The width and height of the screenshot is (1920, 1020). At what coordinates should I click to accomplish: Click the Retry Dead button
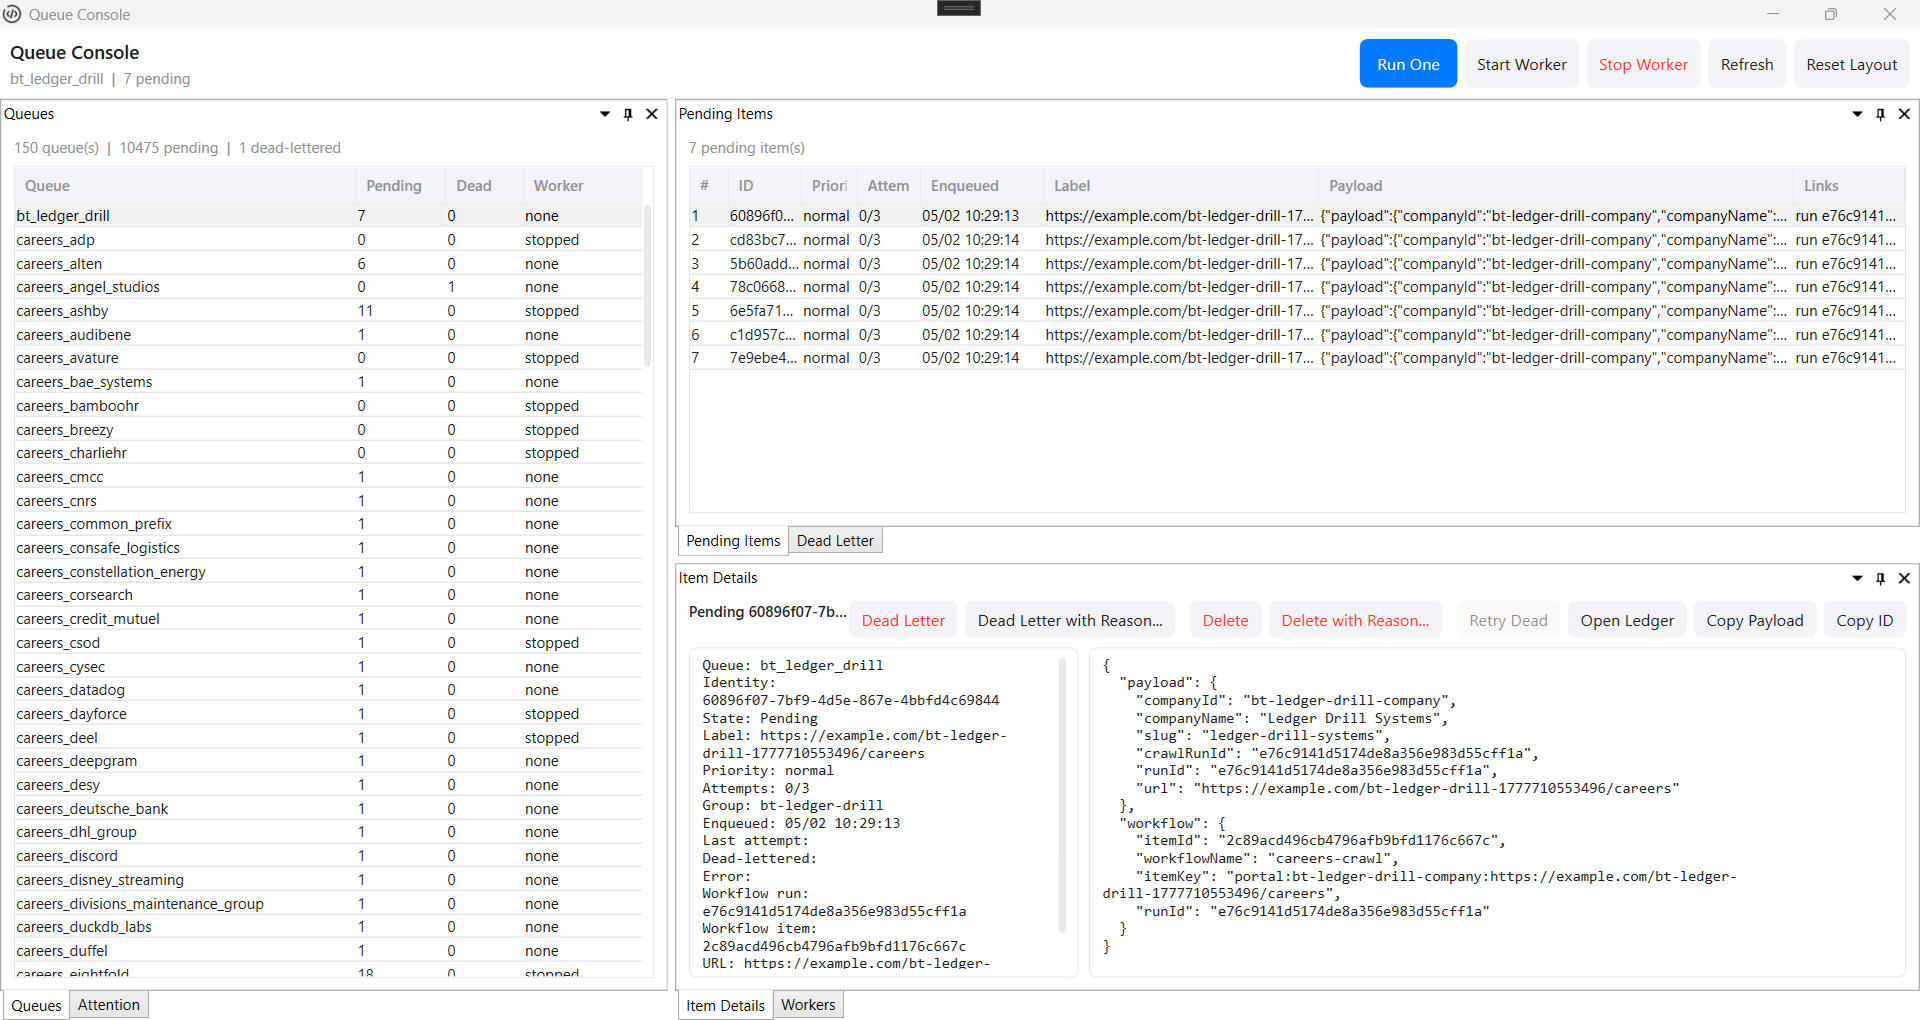(1508, 620)
